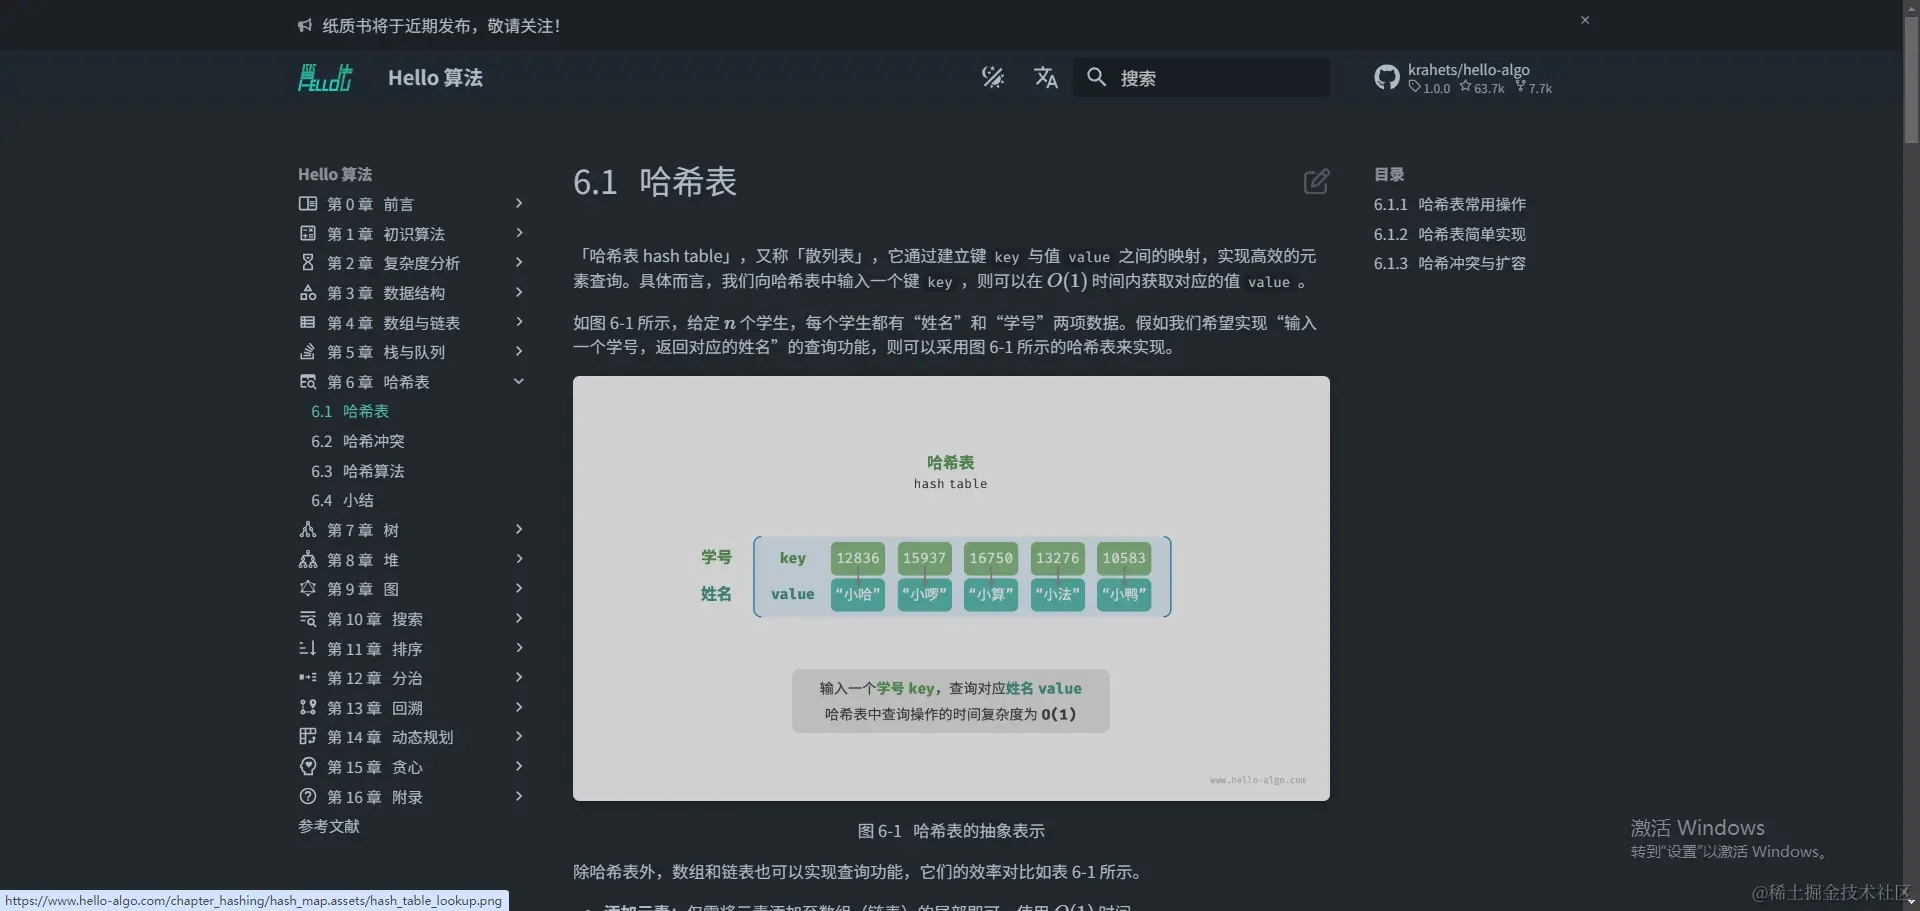
Task: Click the 6.1 哈希表 page heading
Action: 655,182
